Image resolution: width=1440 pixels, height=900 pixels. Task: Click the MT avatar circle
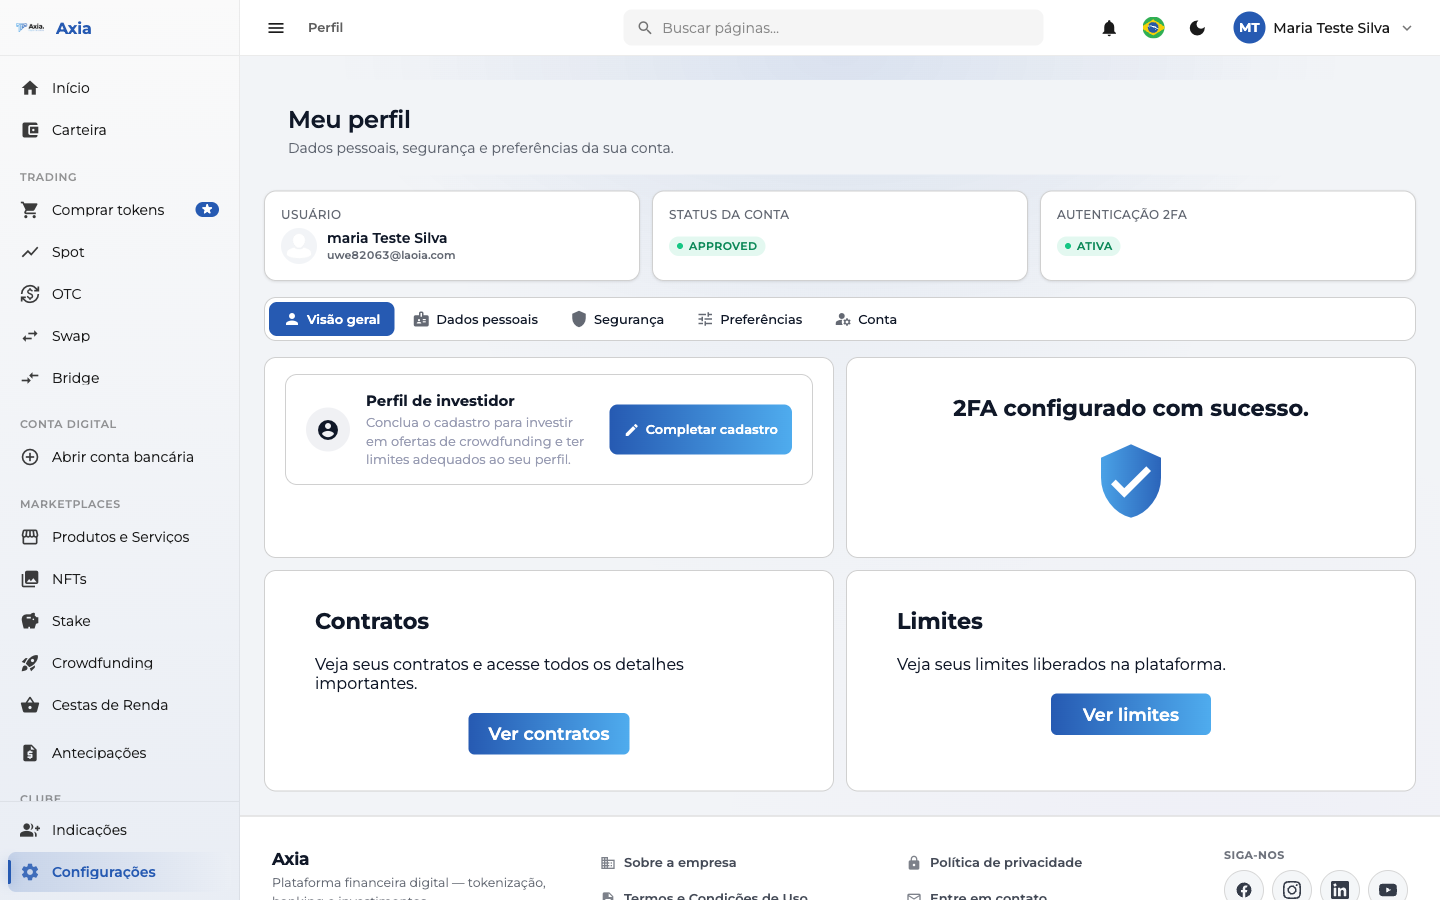(x=1249, y=28)
